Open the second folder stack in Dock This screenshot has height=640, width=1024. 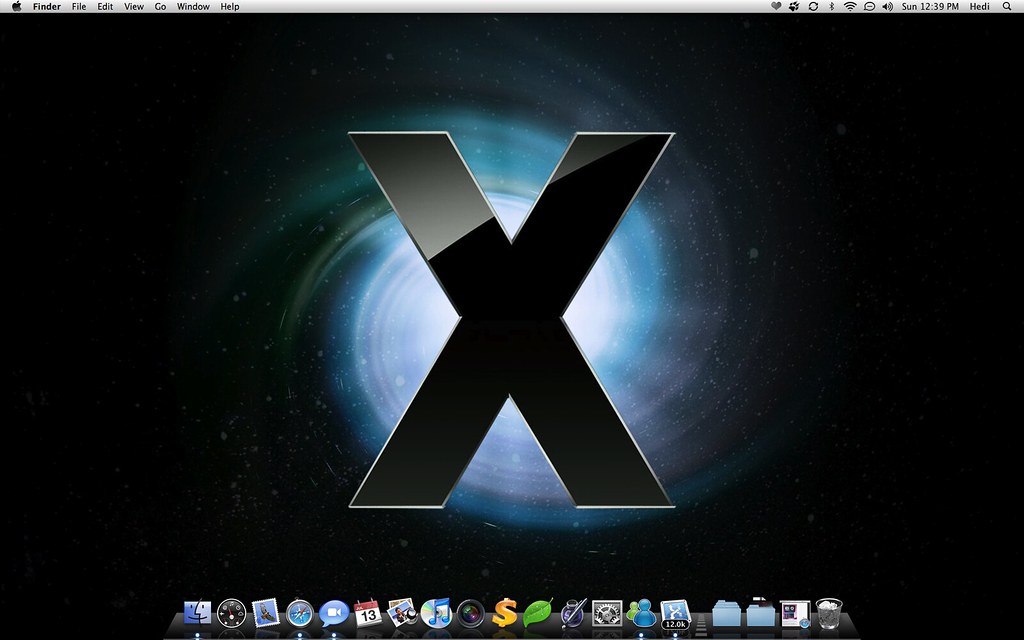pos(760,613)
